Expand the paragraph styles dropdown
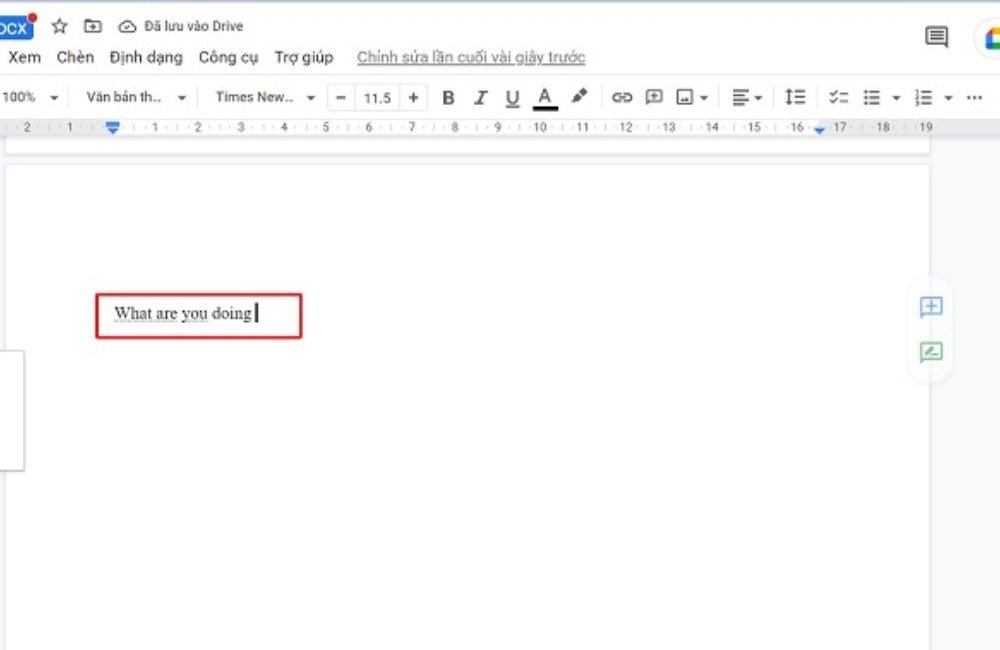Viewport: 1000px width, 650px height. [x=130, y=97]
